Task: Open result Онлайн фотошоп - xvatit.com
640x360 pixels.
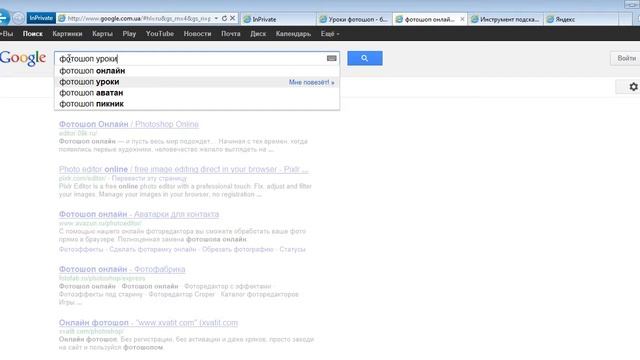Action: 148,322
